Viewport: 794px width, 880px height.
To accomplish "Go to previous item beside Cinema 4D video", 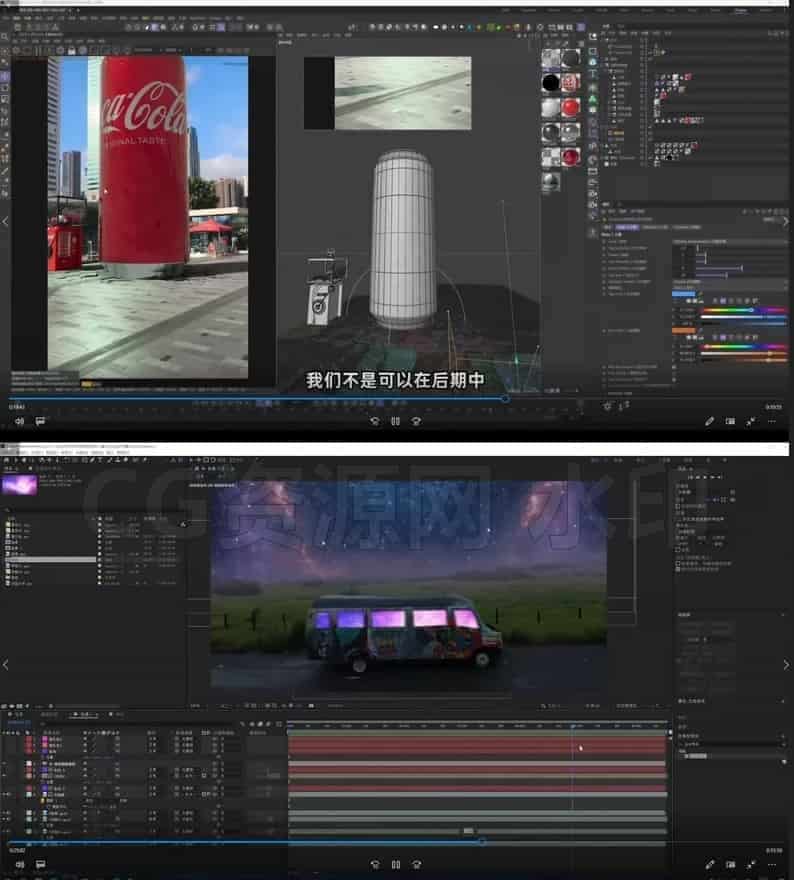I will [x=6, y=222].
